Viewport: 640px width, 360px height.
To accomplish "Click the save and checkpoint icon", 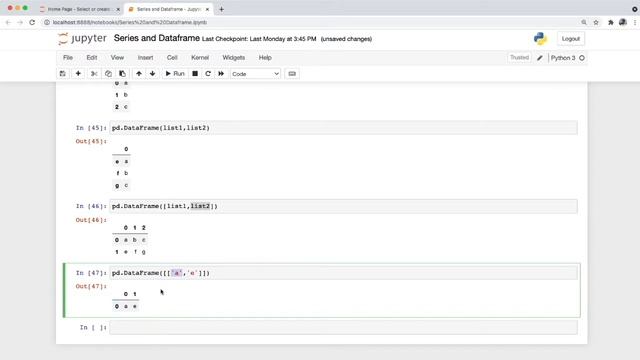I will [x=62, y=74].
